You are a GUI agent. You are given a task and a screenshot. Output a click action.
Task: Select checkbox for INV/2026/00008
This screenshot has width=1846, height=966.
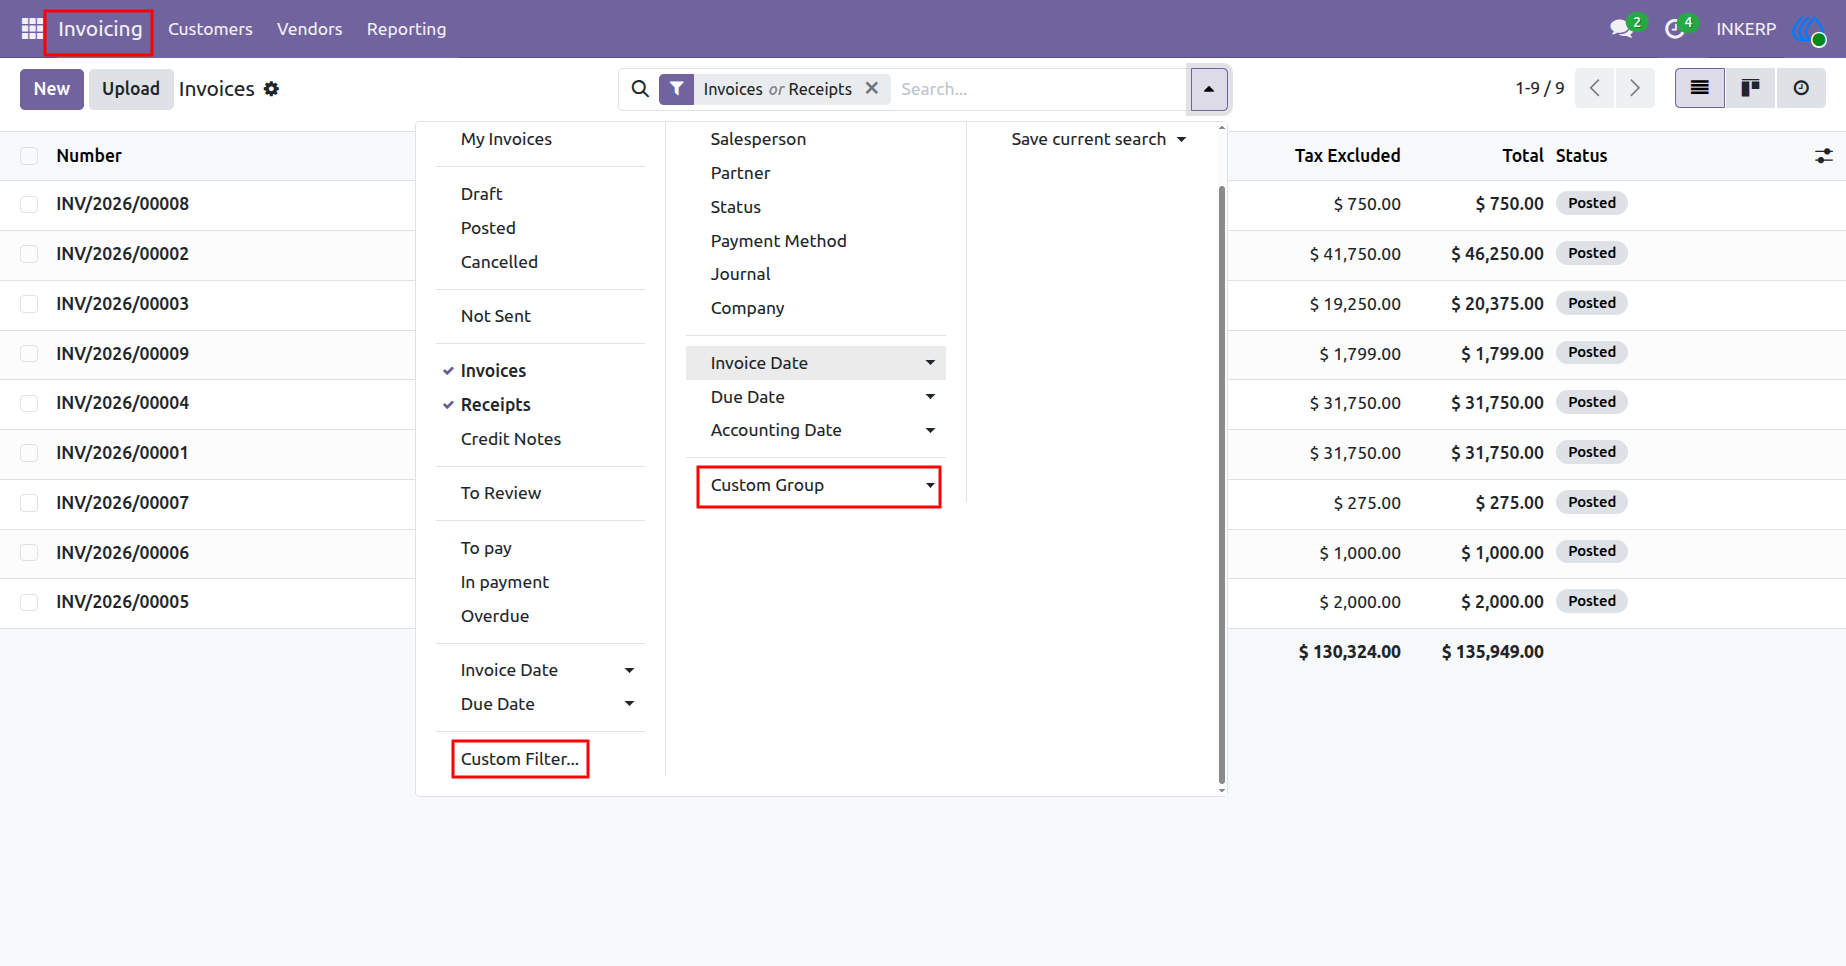[x=29, y=204]
